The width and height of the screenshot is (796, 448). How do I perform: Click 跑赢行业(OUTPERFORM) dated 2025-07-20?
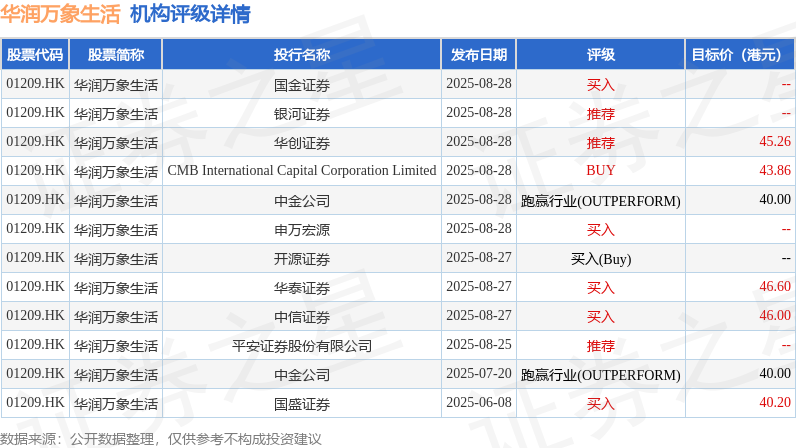[601, 375]
